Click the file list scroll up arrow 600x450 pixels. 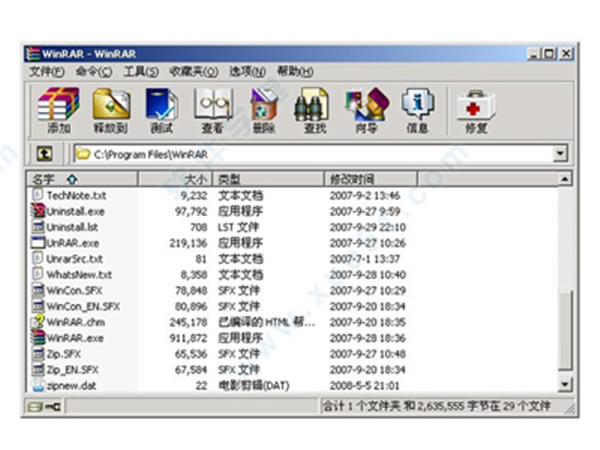565,179
